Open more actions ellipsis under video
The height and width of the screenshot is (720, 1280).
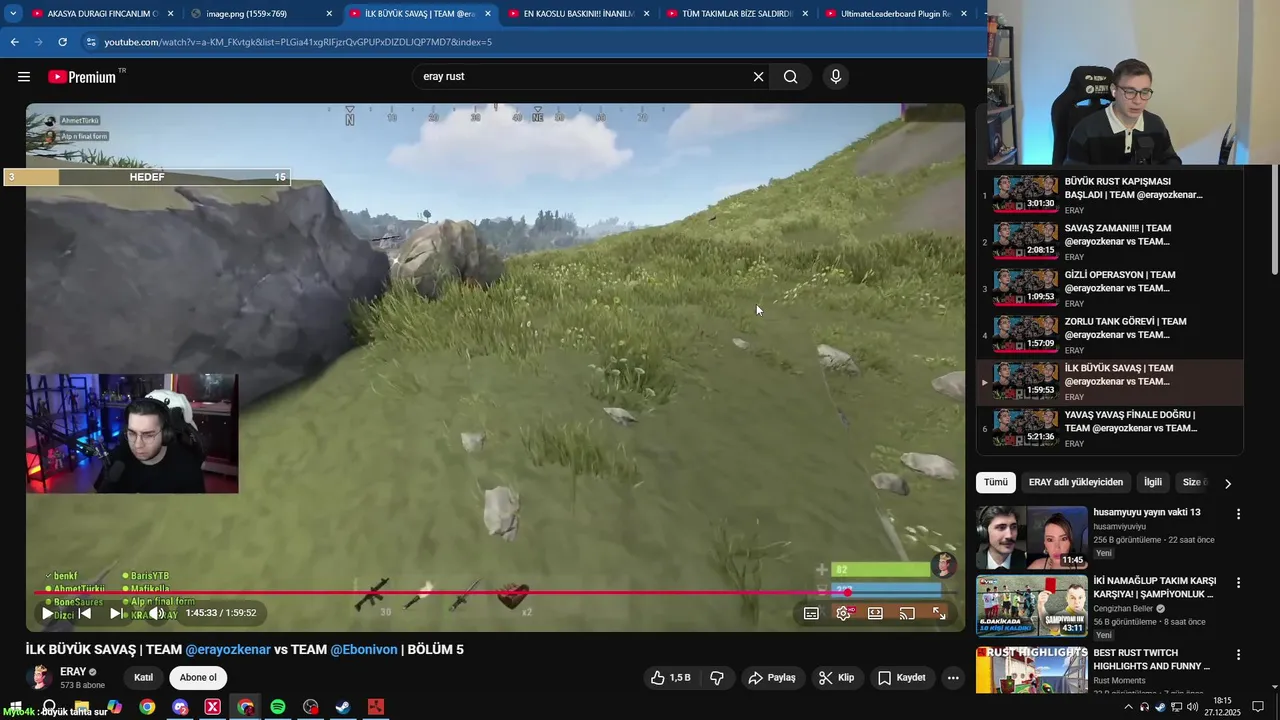tap(953, 678)
